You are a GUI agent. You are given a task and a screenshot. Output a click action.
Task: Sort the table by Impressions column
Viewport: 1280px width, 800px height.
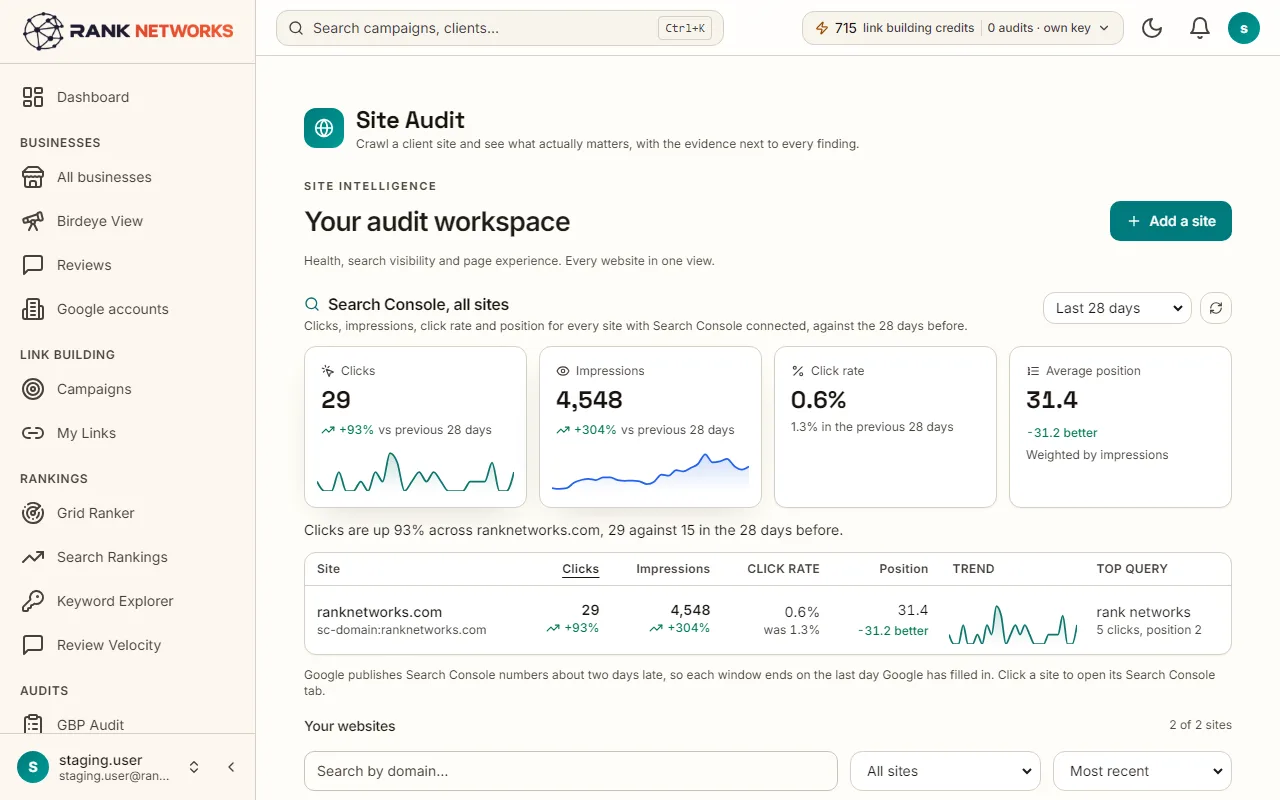click(x=673, y=569)
